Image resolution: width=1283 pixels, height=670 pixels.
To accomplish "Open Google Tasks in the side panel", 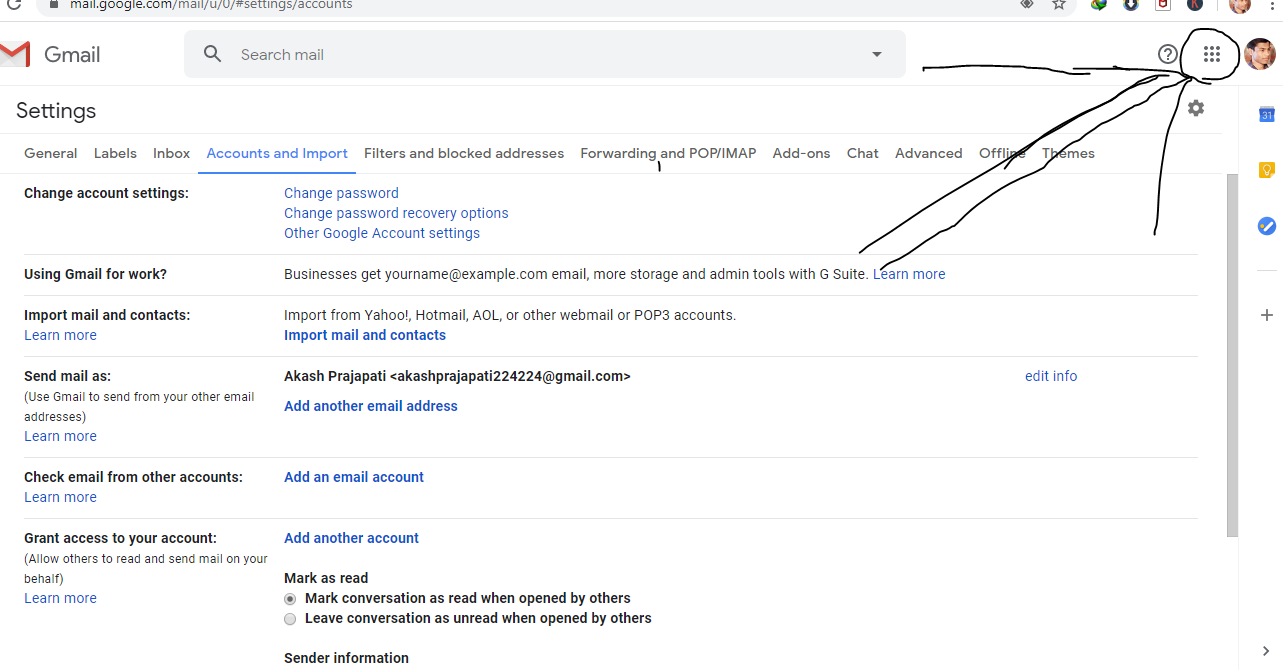I will pyautogui.click(x=1266, y=226).
